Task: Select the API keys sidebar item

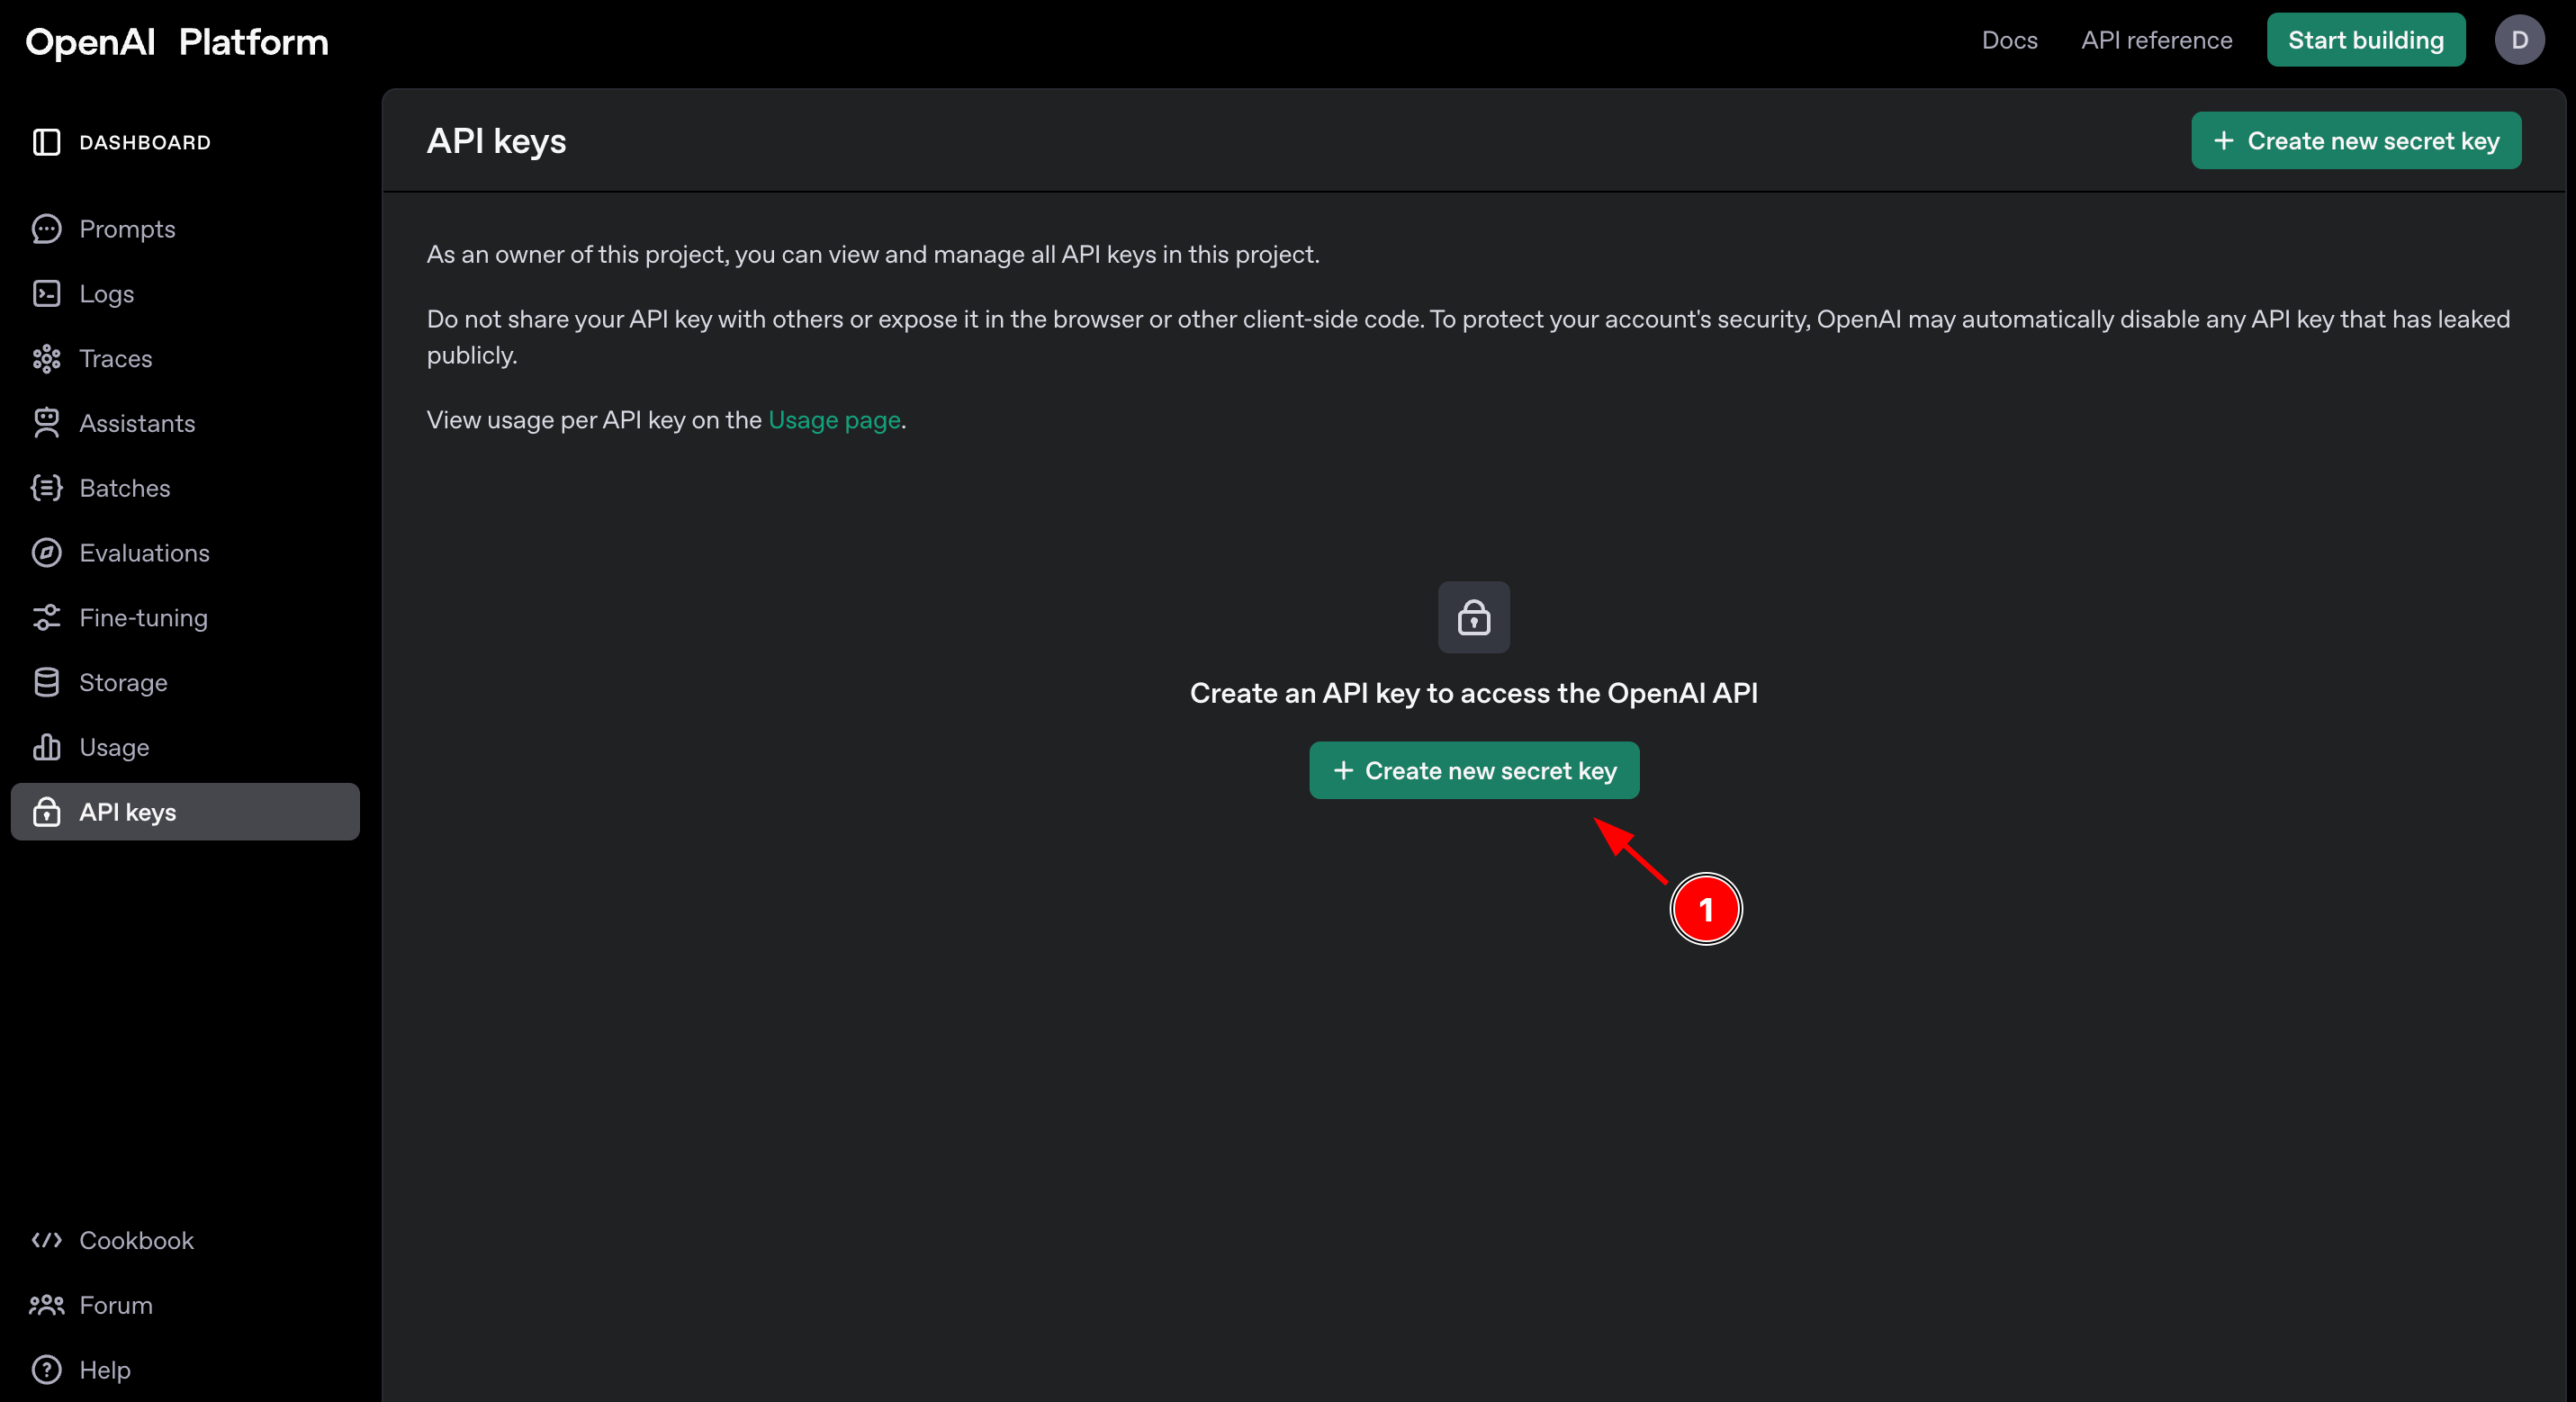Action: pos(185,812)
